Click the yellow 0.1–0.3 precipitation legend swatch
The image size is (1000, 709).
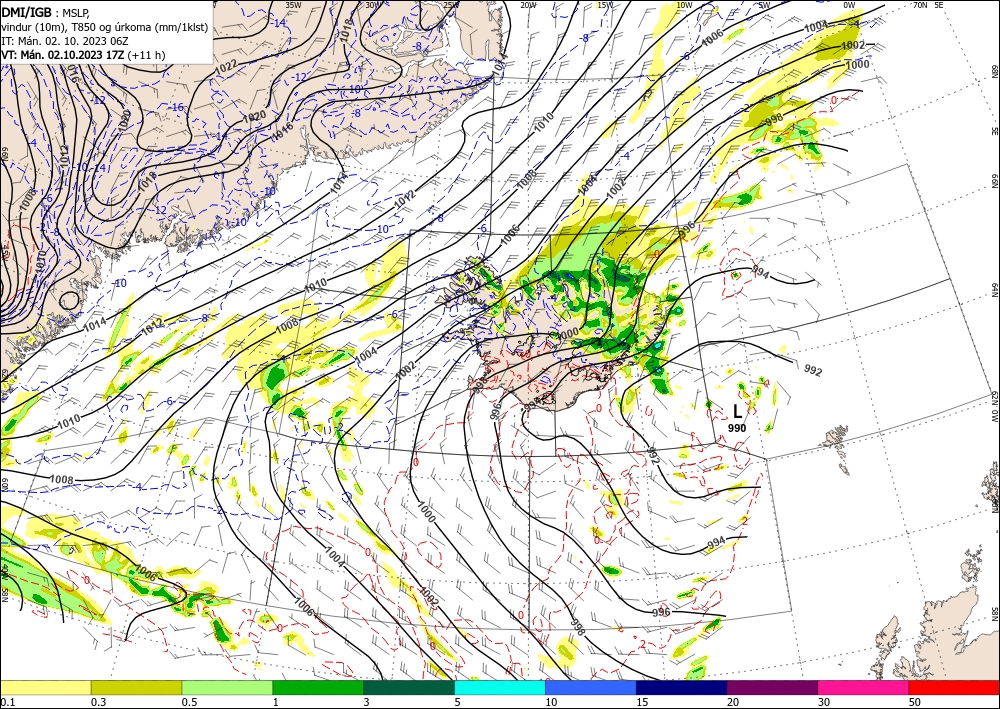click(45, 687)
